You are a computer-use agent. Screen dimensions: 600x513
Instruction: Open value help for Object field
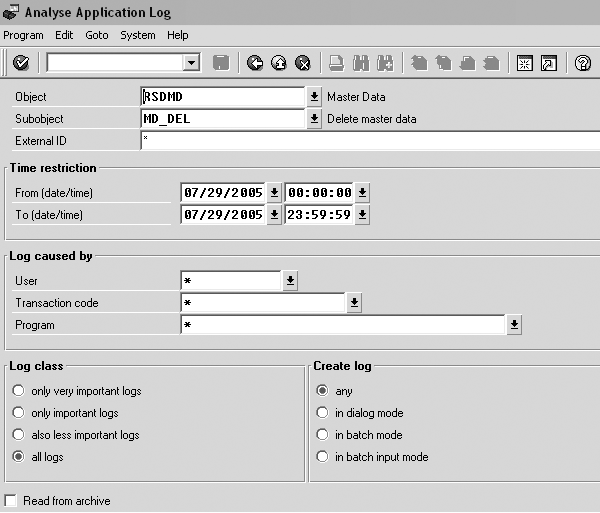coord(314,97)
